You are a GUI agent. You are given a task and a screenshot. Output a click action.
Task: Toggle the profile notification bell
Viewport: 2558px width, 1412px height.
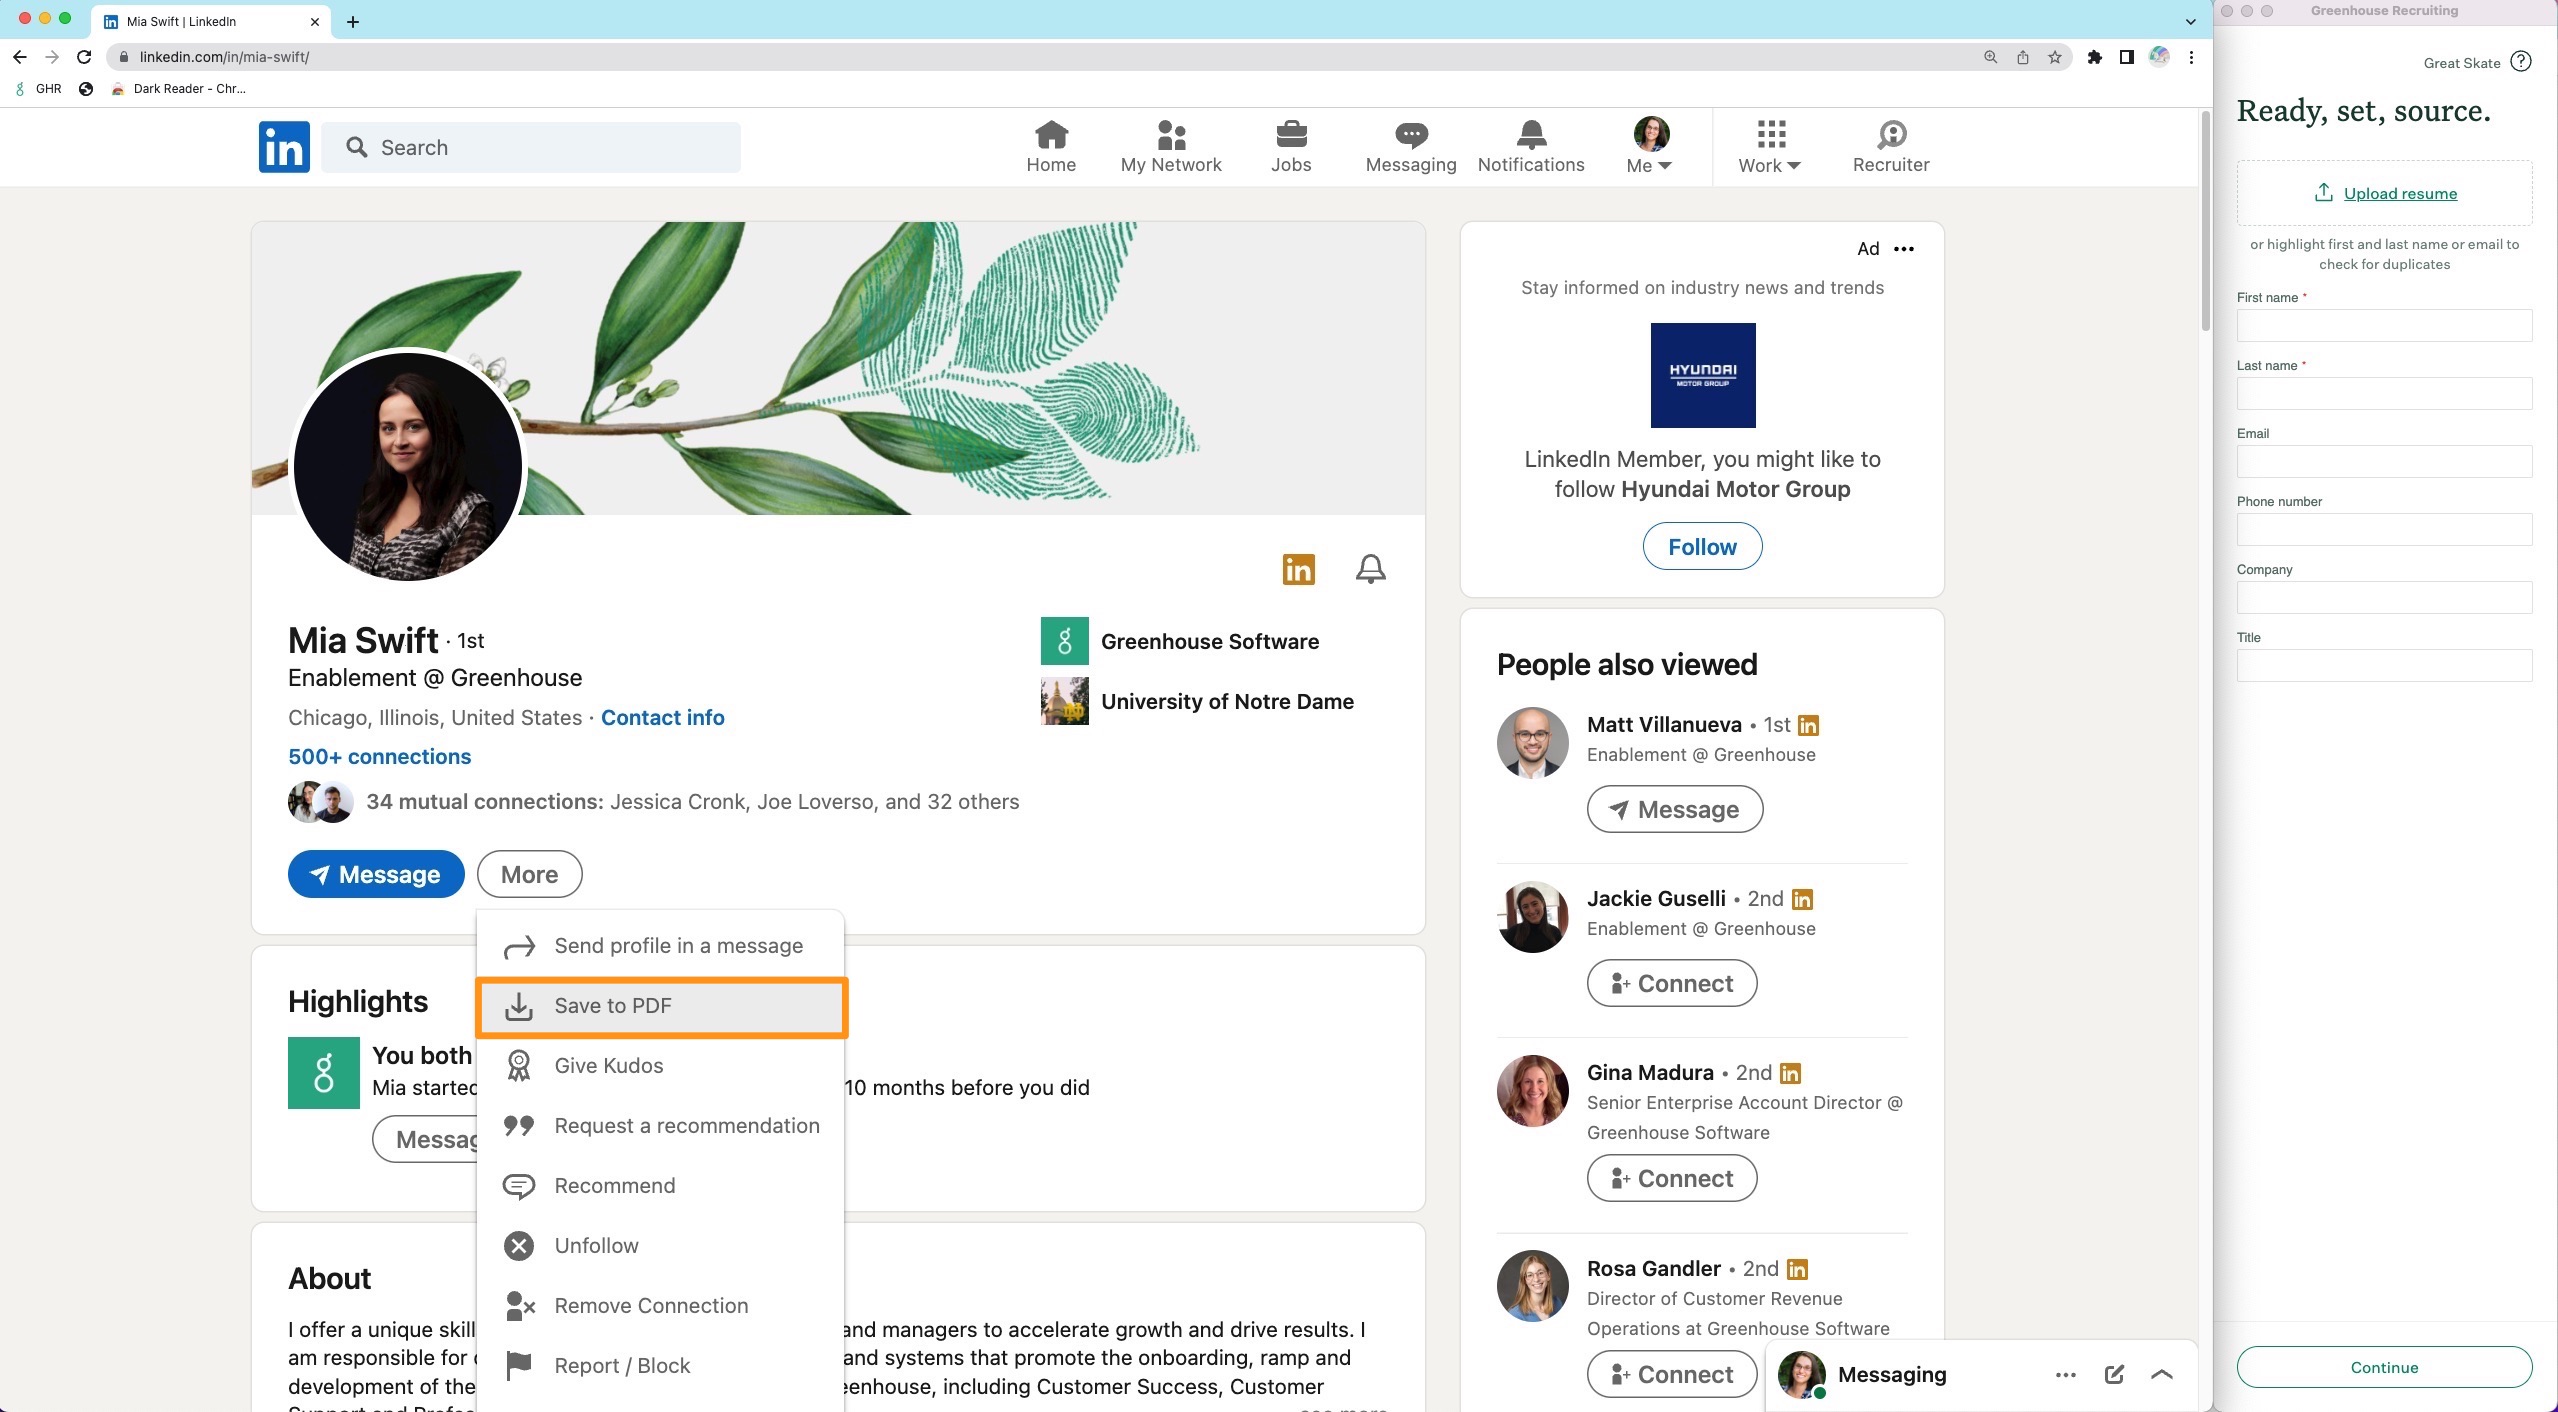click(x=1370, y=569)
